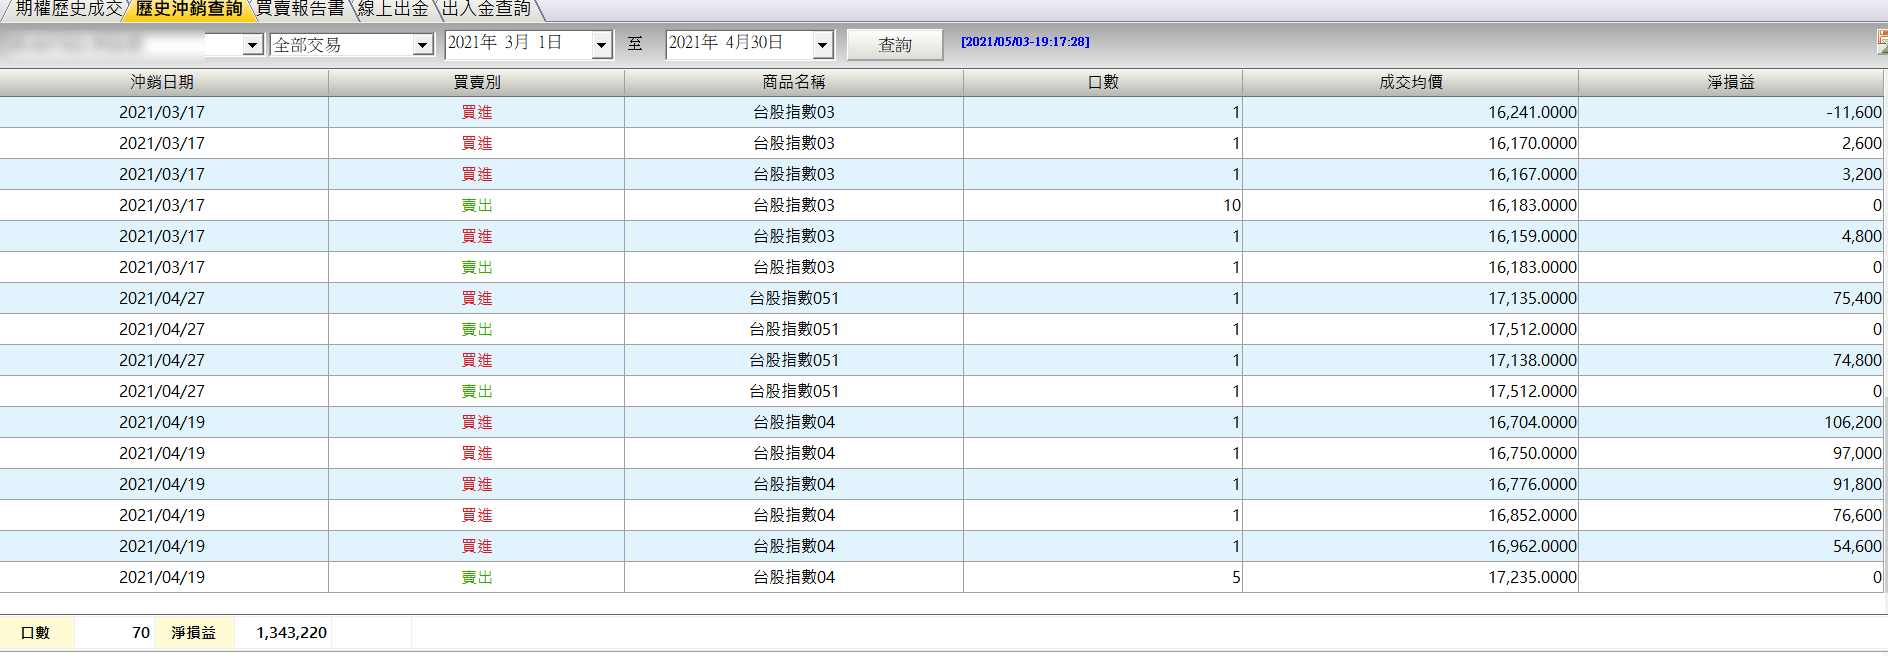
Task: Open the start date 2021年 3月 1日 picker
Action: (601, 44)
